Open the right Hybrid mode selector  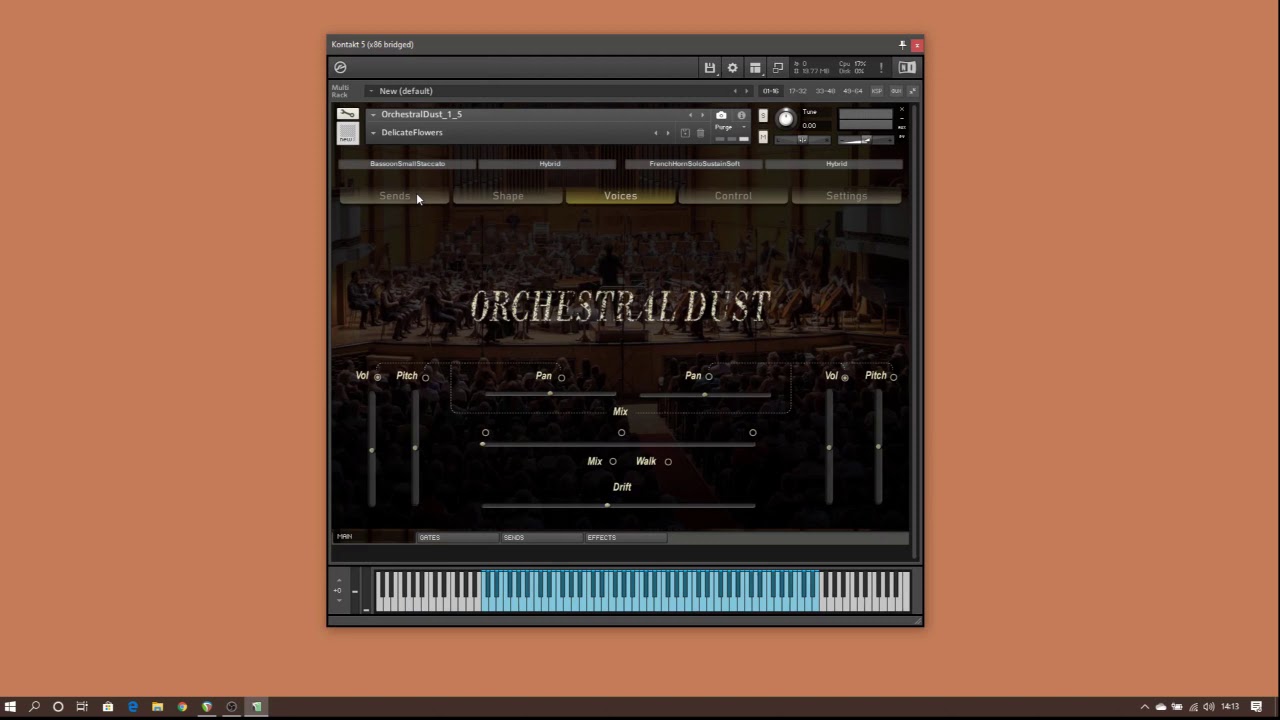tap(836, 164)
